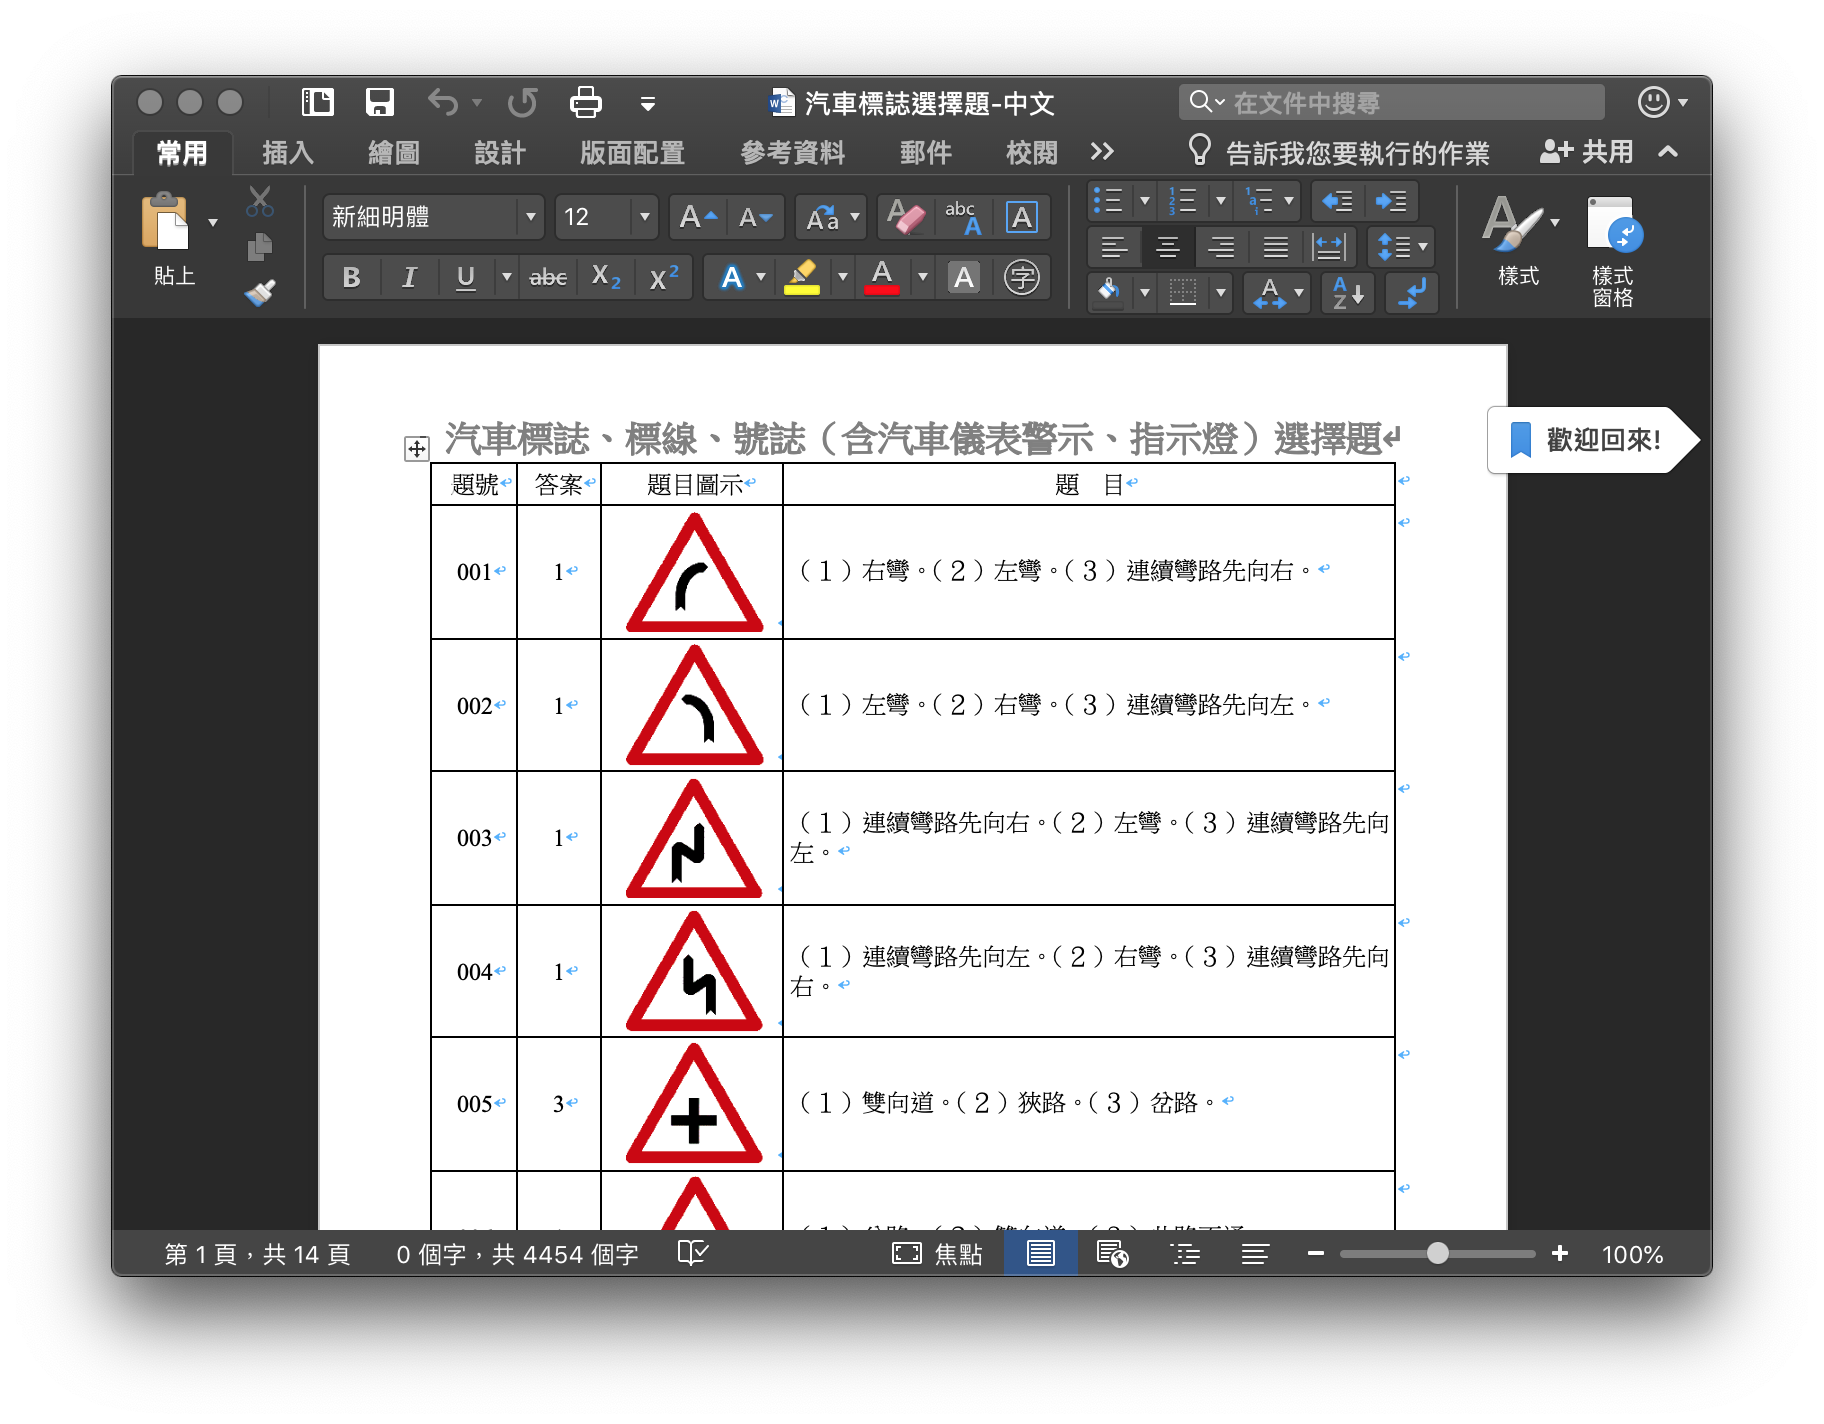Toggle Italic text formatting
Screen dimensions: 1824x1424
409,277
